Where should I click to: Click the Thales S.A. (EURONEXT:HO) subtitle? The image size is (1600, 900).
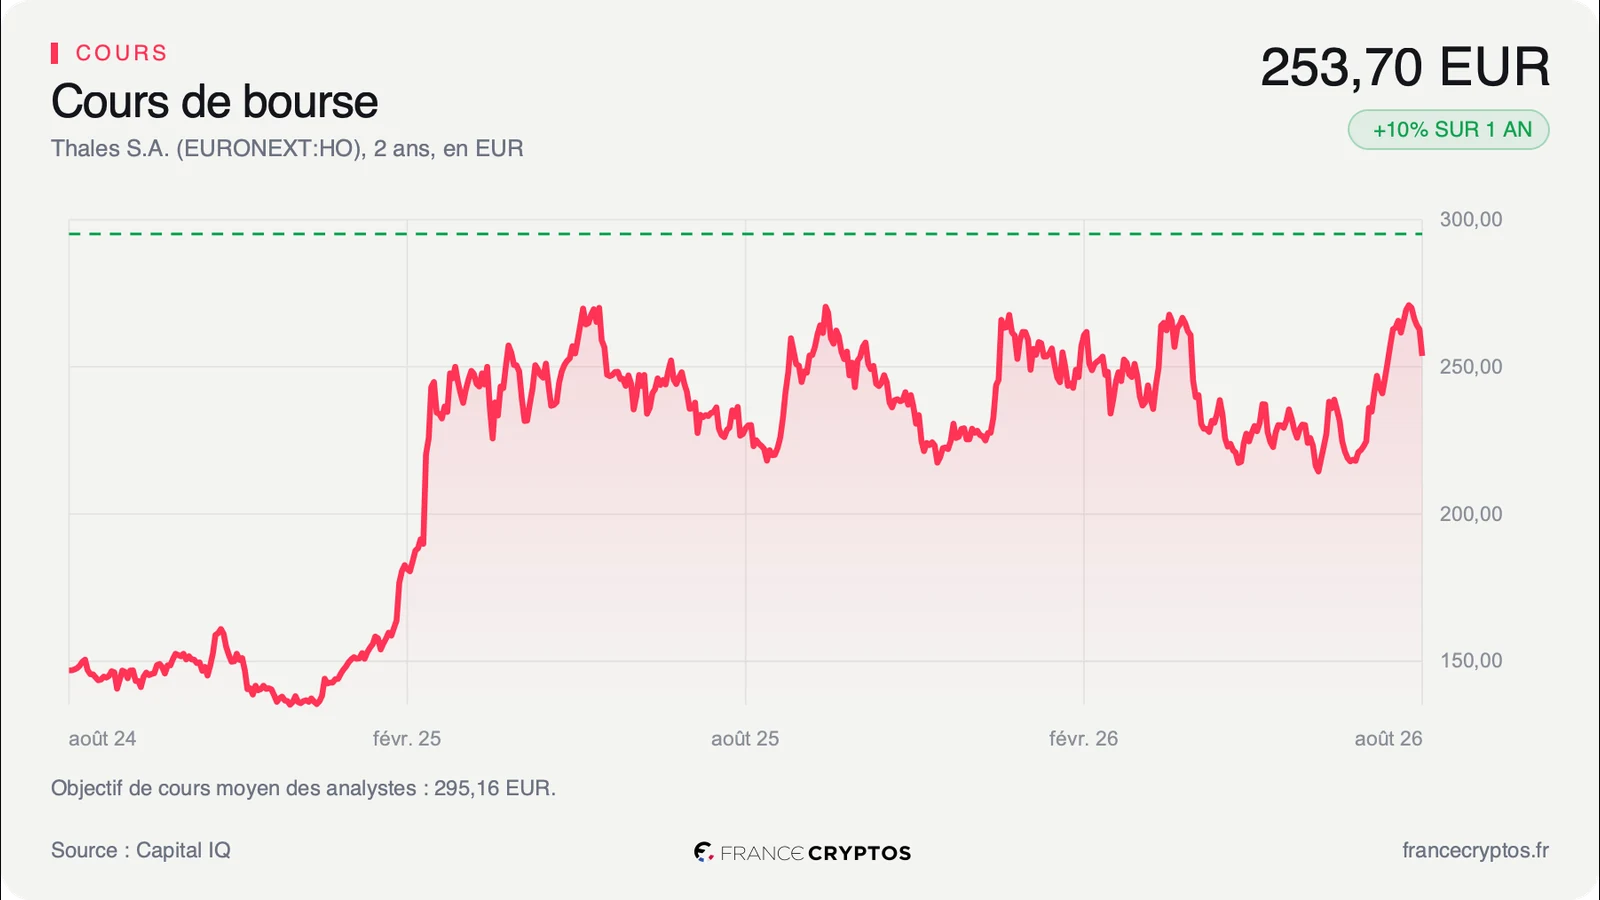click(x=287, y=149)
